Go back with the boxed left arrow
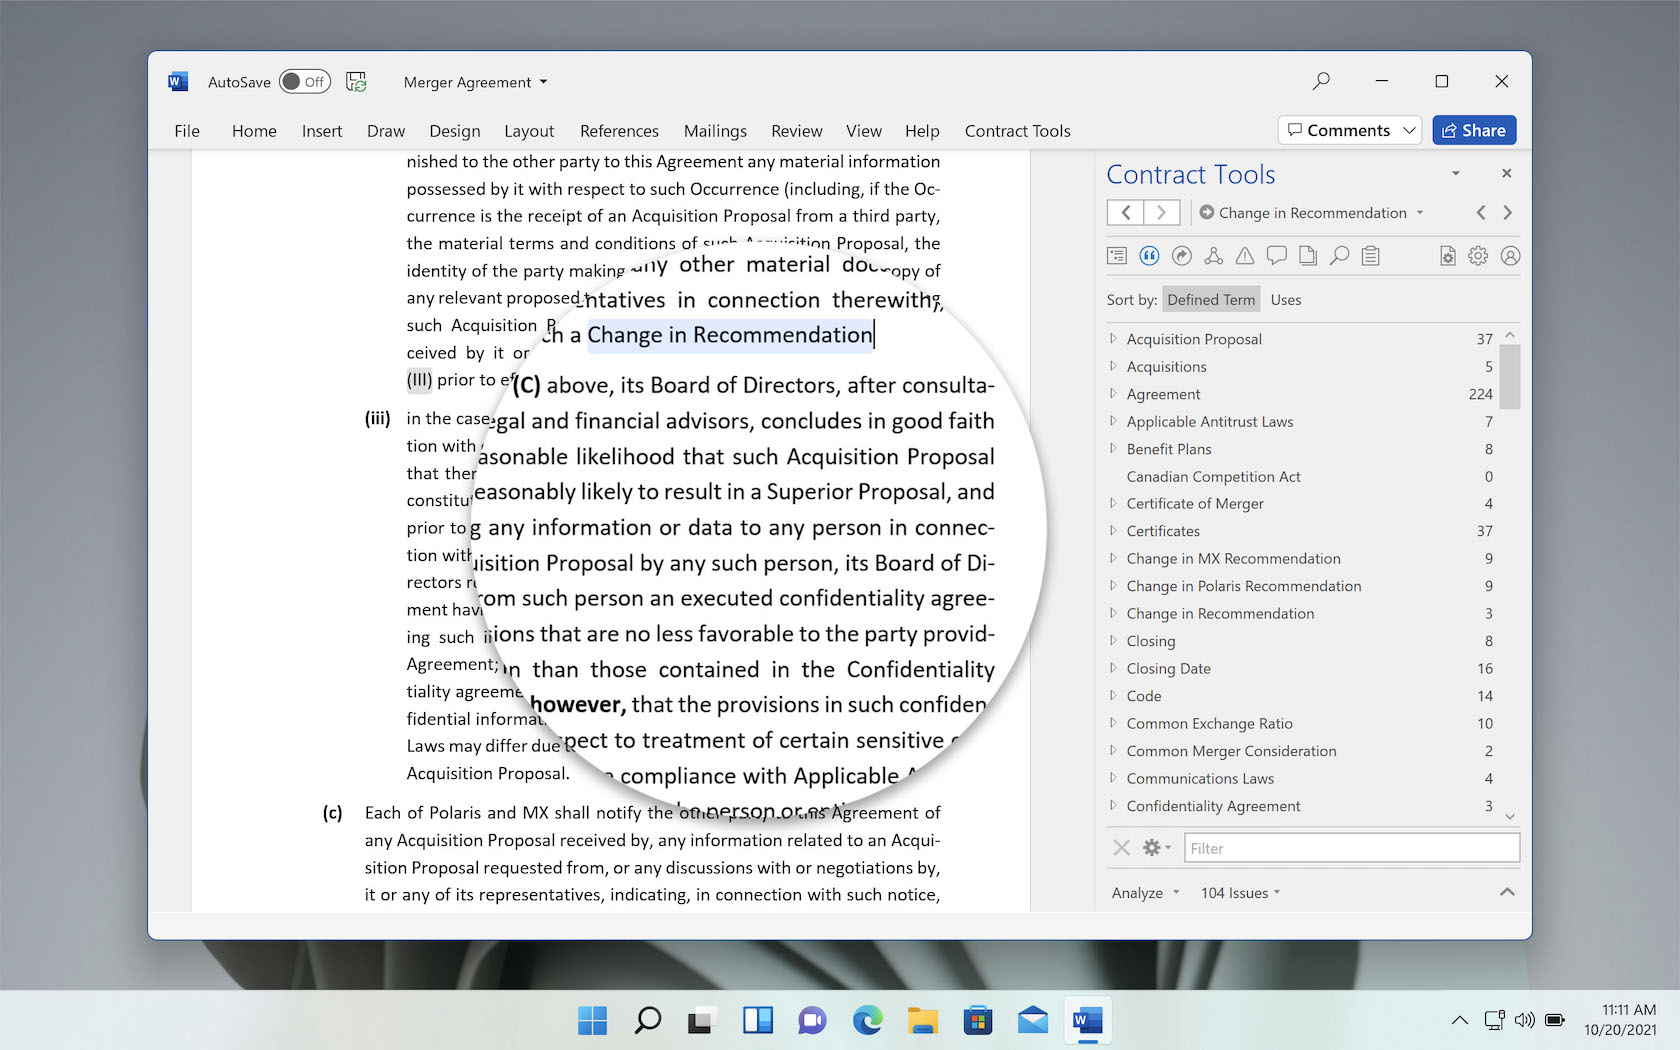This screenshot has height=1050, width=1680. (1125, 212)
